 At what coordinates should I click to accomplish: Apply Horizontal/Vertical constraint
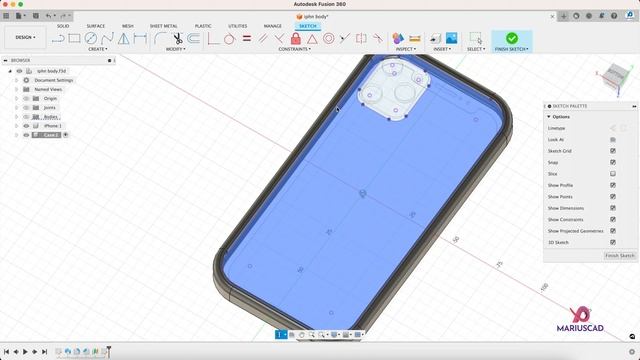tap(213, 39)
